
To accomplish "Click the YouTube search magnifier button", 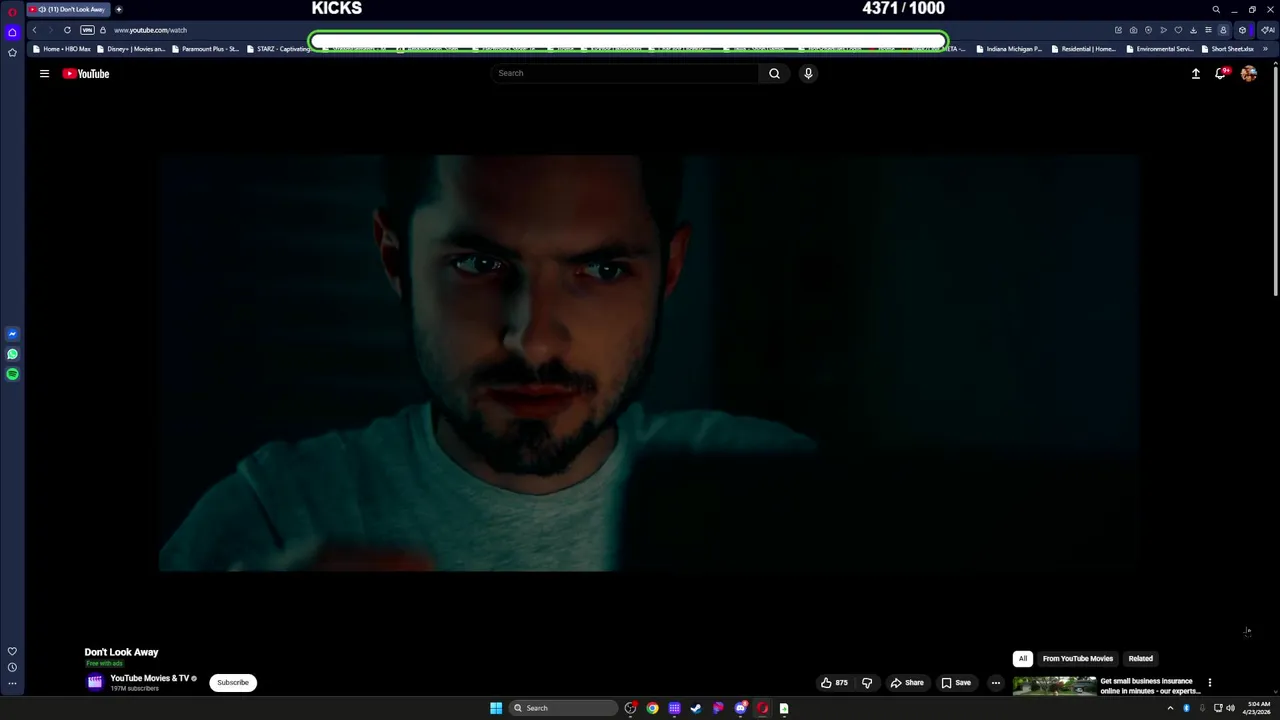I will 774,73.
